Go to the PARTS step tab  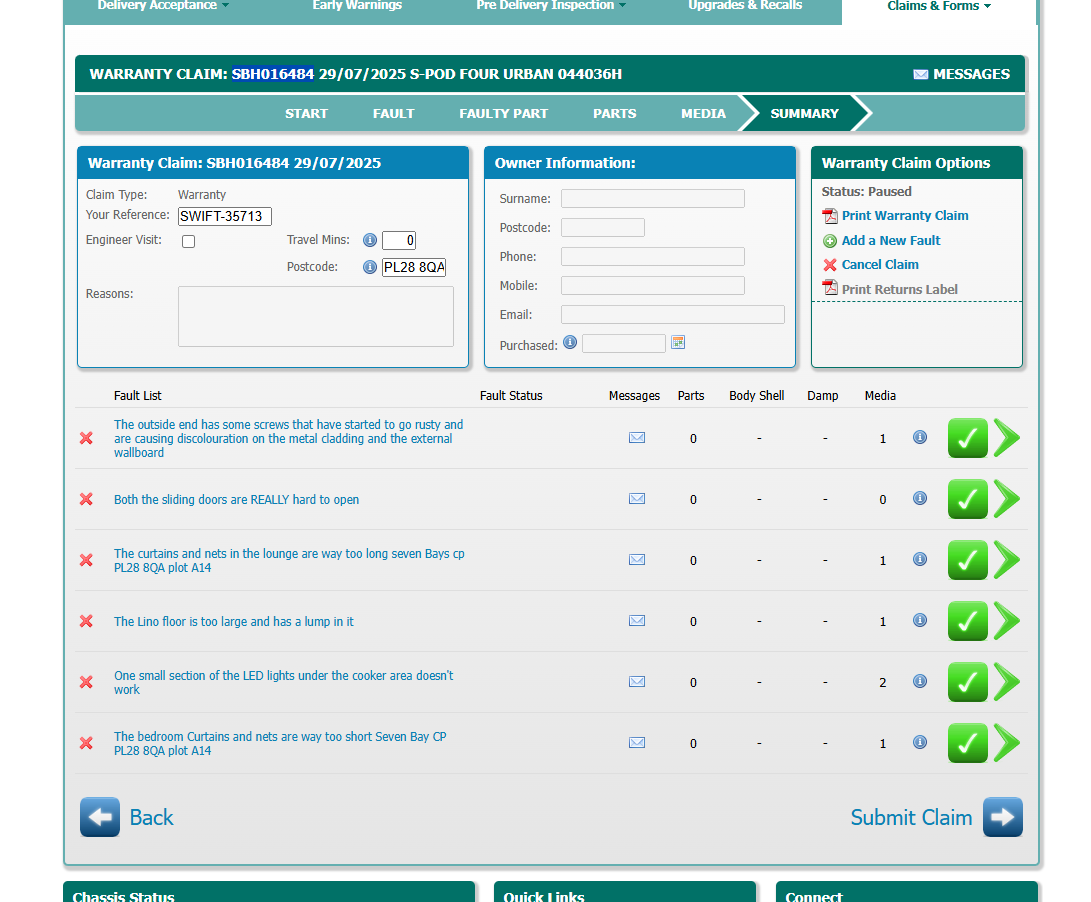click(x=614, y=113)
